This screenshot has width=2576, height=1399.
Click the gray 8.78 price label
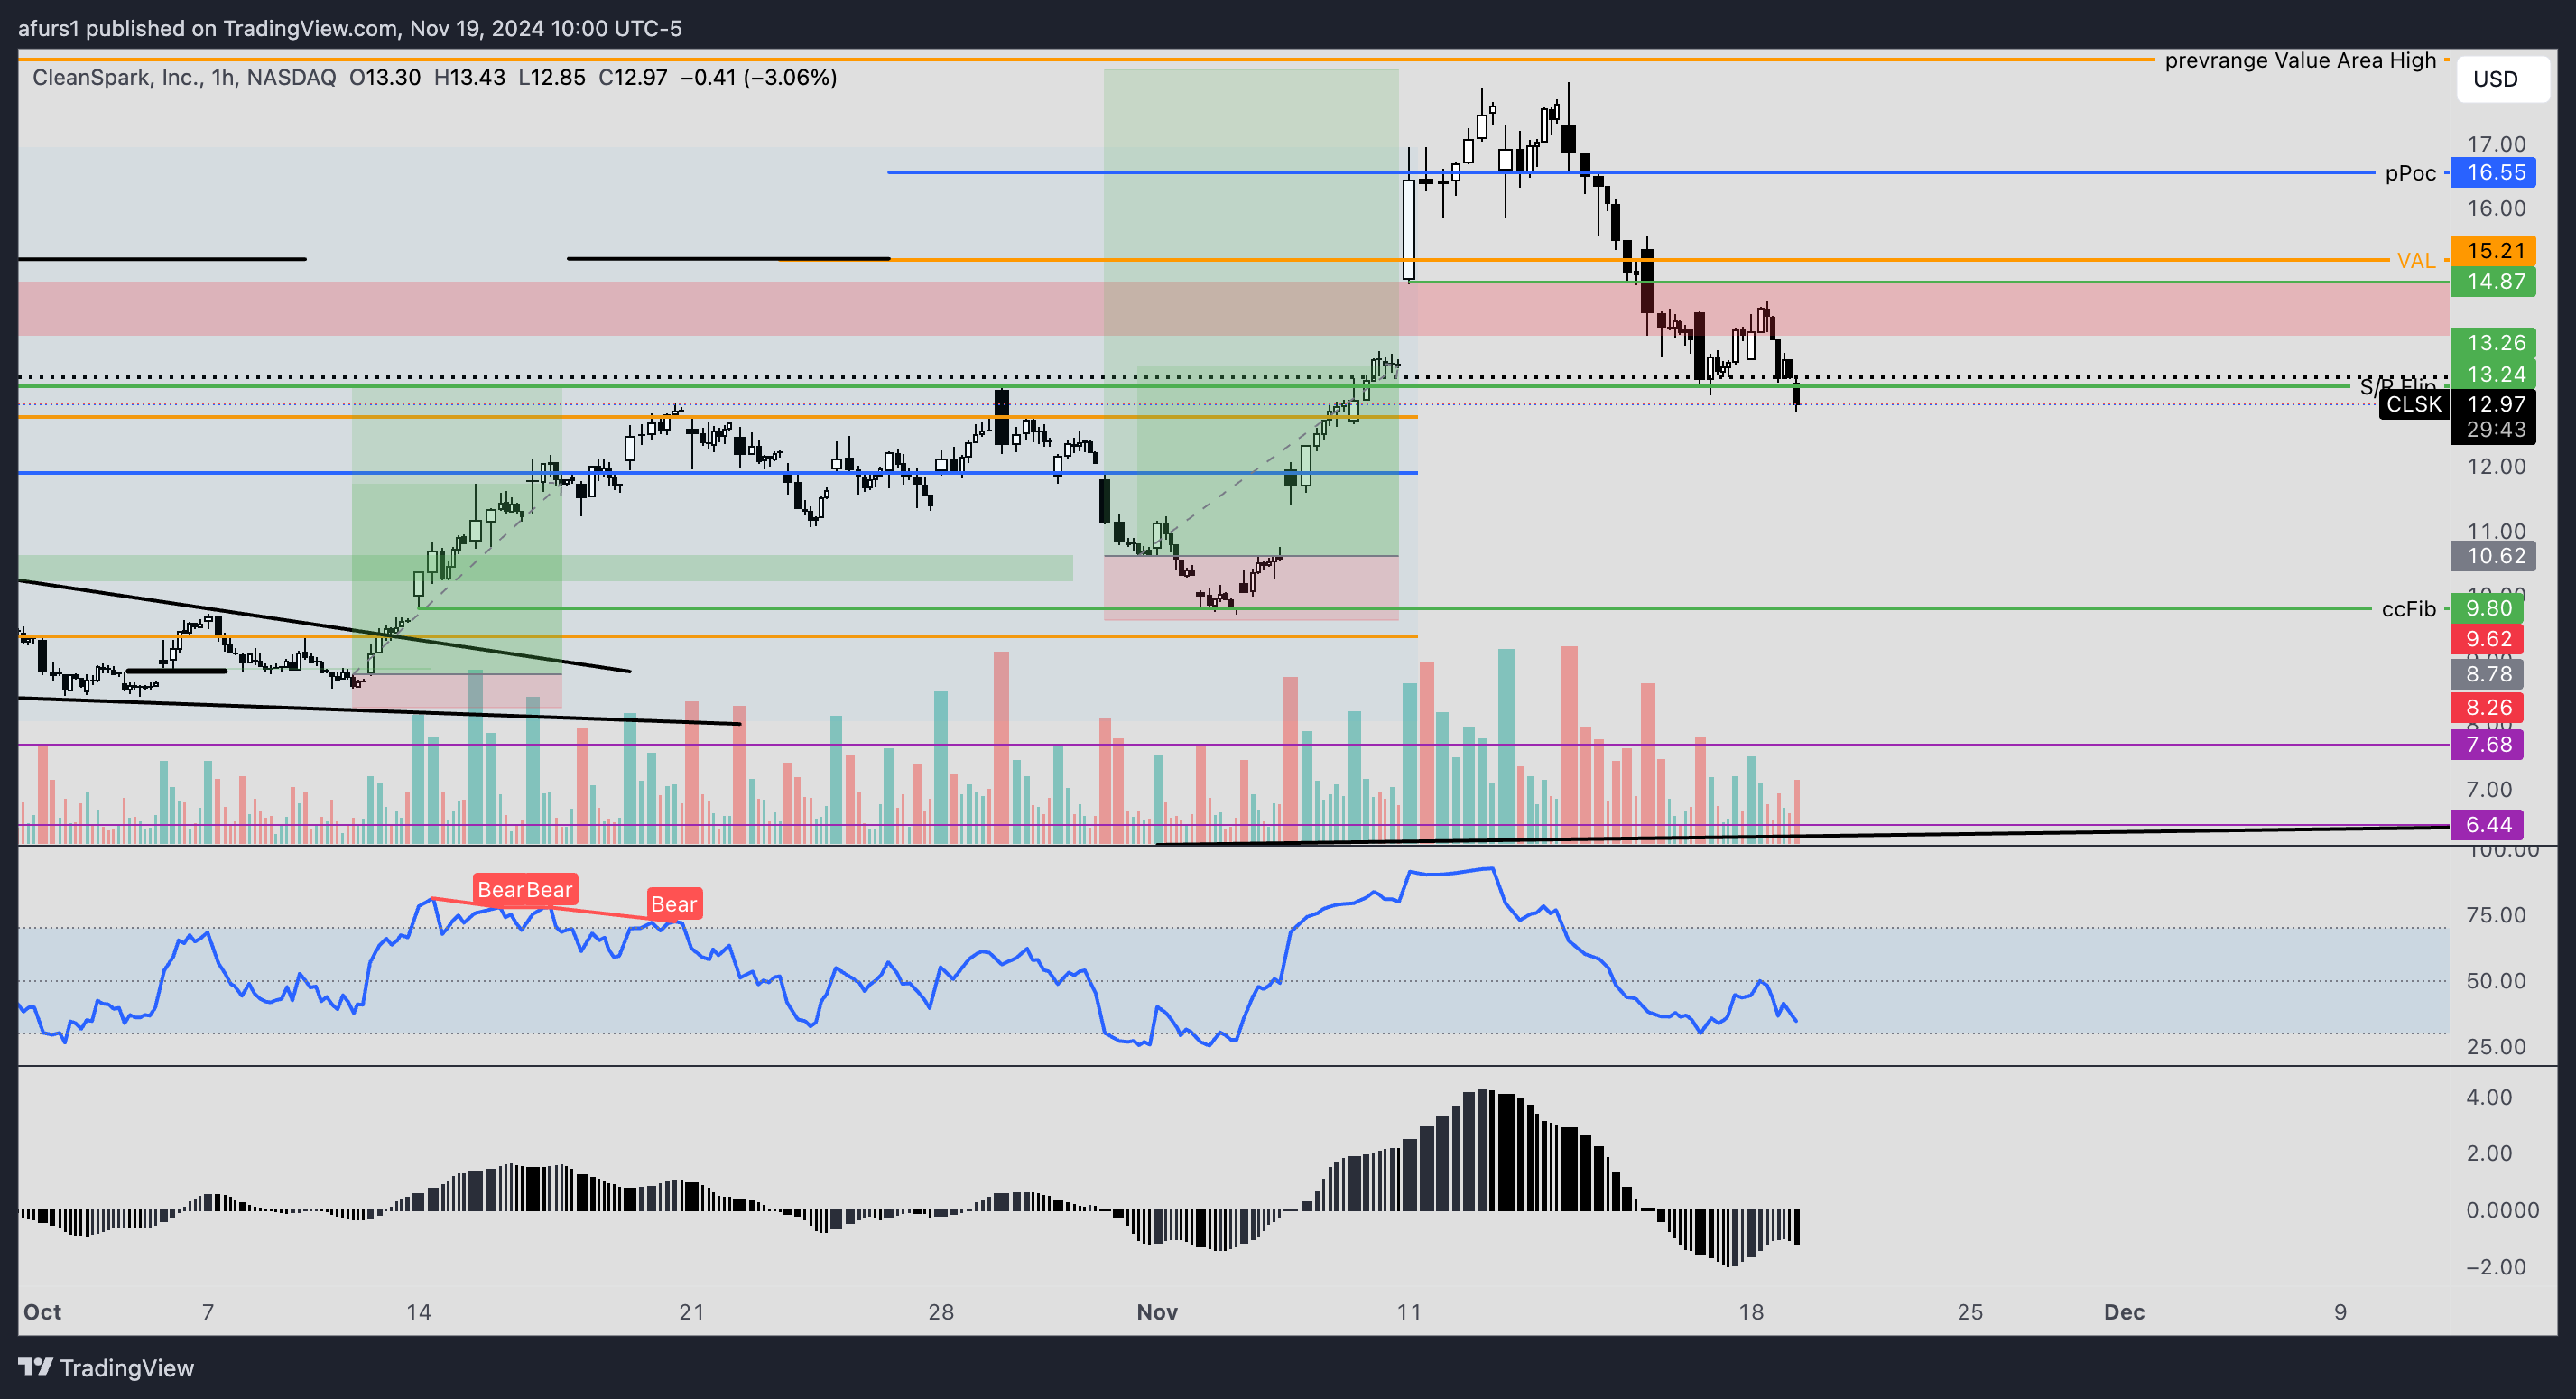[2488, 674]
